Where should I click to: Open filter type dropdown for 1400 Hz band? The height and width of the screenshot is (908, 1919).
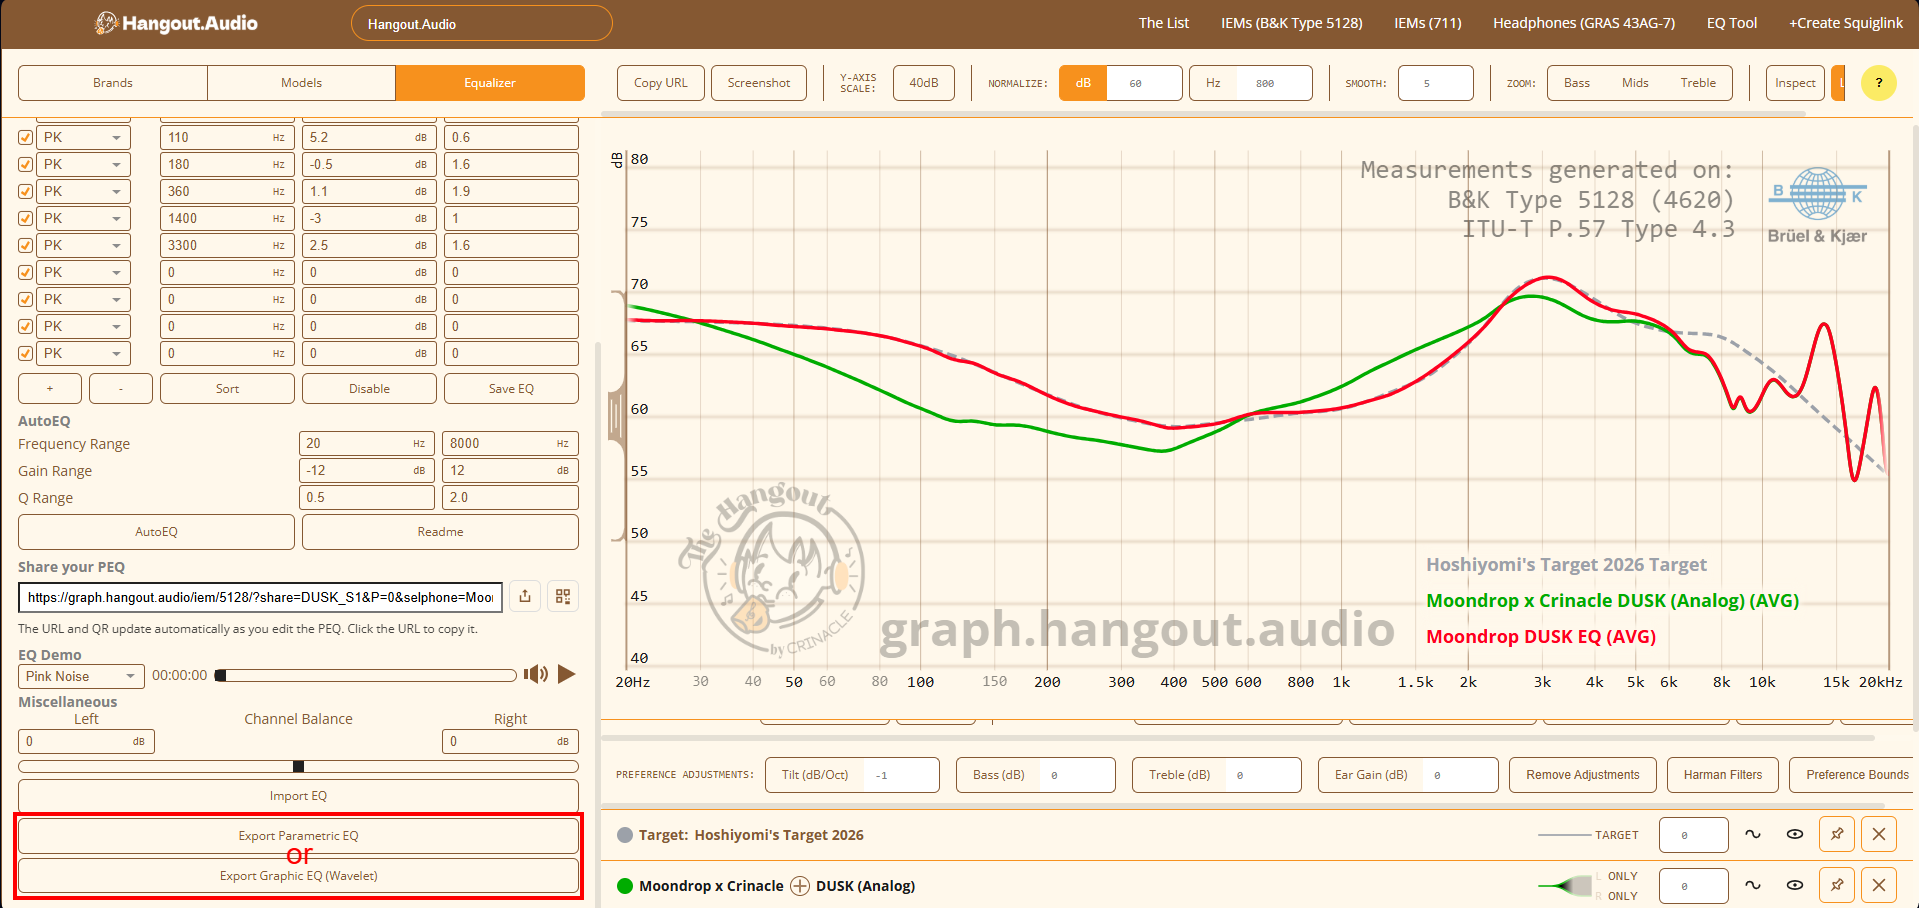[x=83, y=218]
